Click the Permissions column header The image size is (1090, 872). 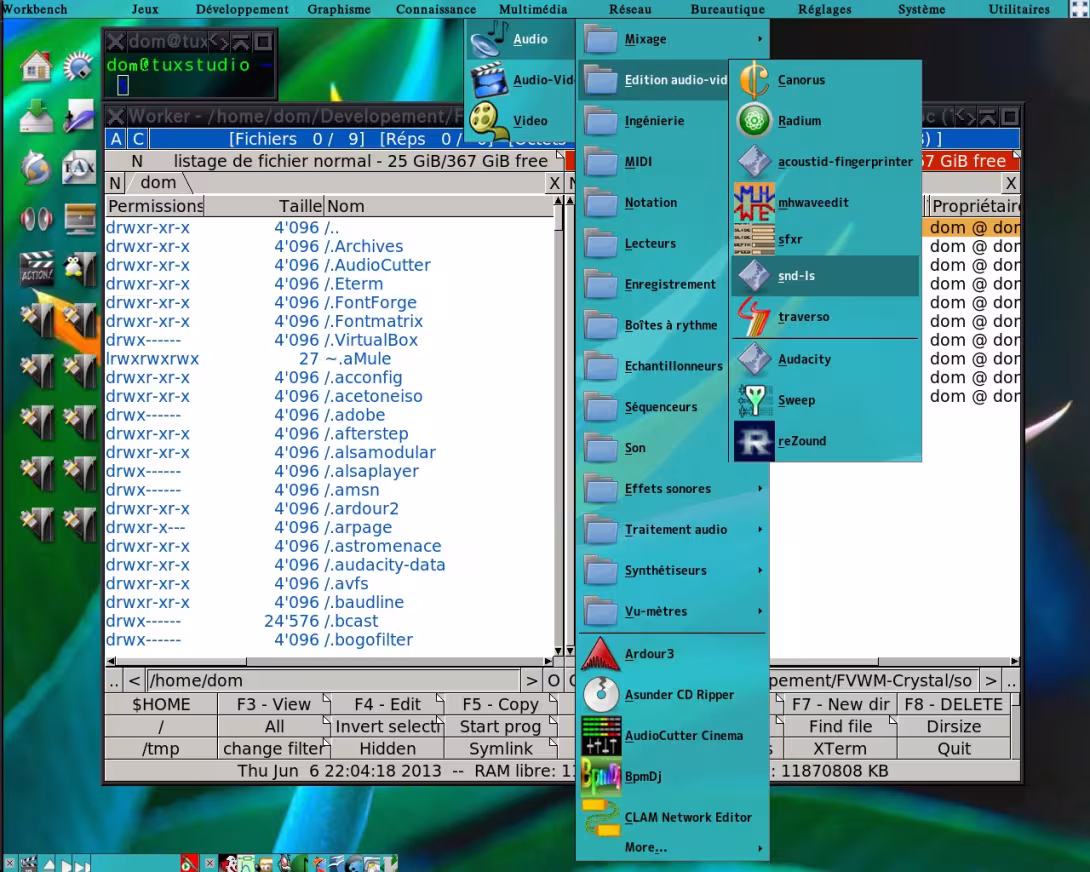point(155,207)
